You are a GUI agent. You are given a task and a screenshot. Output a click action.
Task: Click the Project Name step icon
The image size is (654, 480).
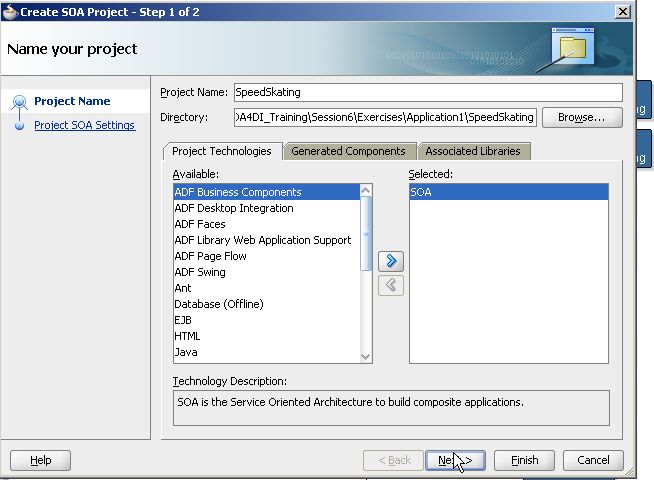[x=18, y=102]
